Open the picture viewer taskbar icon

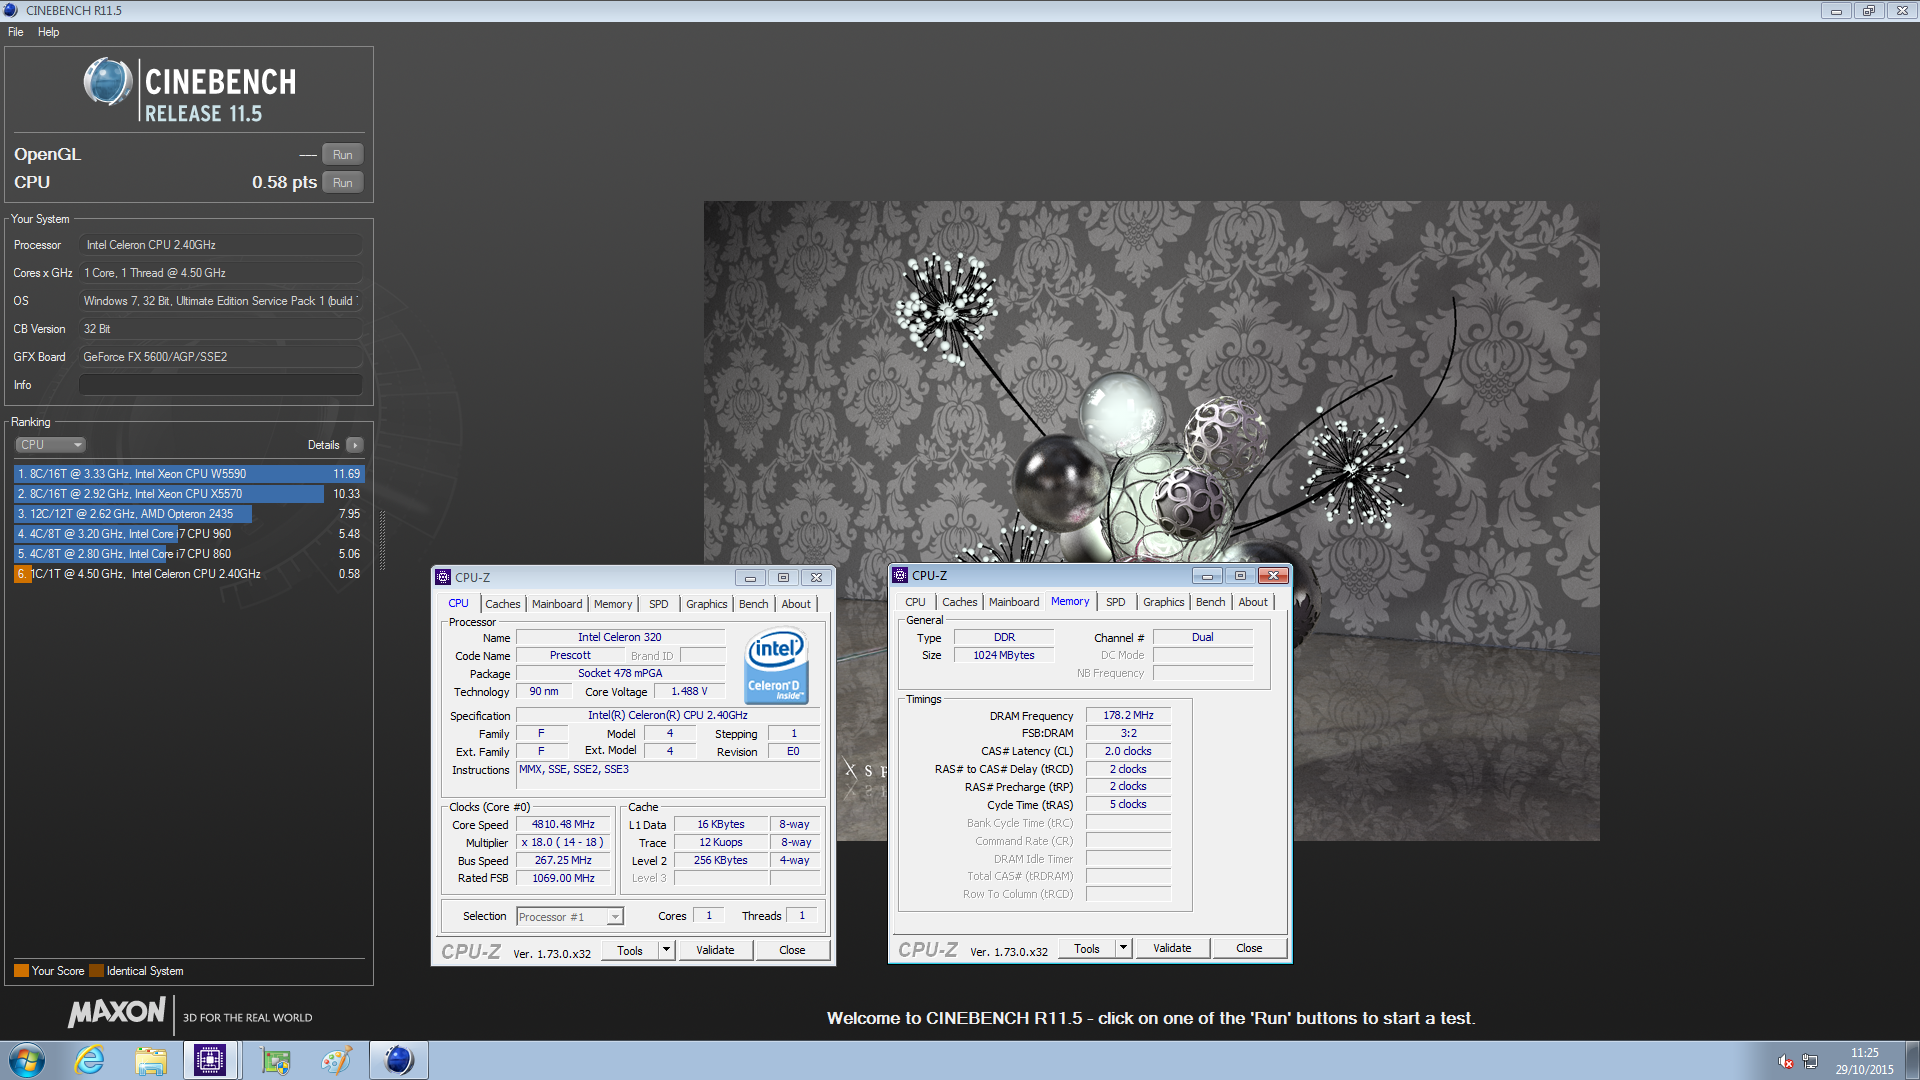tap(275, 1060)
